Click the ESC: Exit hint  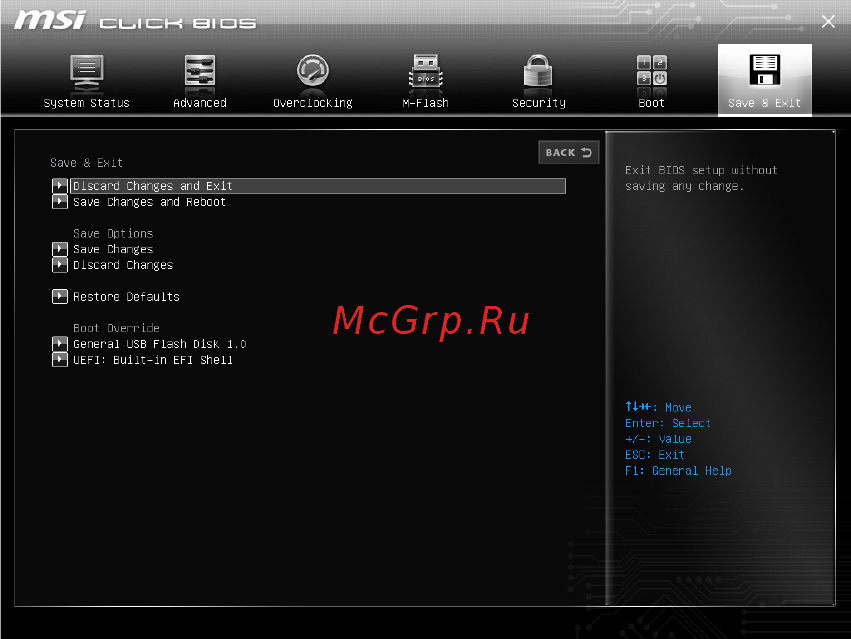click(655, 455)
